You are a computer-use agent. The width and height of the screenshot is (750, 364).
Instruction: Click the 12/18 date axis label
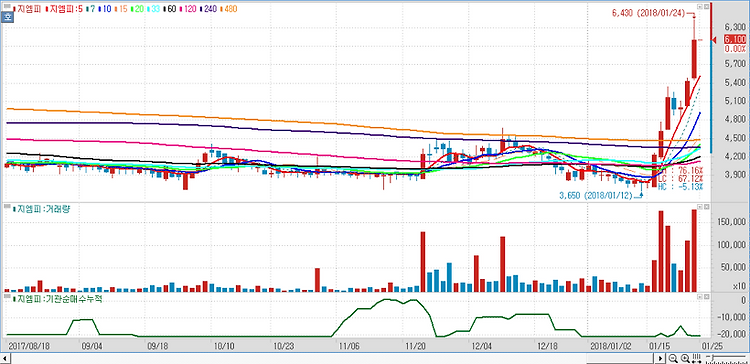click(x=548, y=345)
